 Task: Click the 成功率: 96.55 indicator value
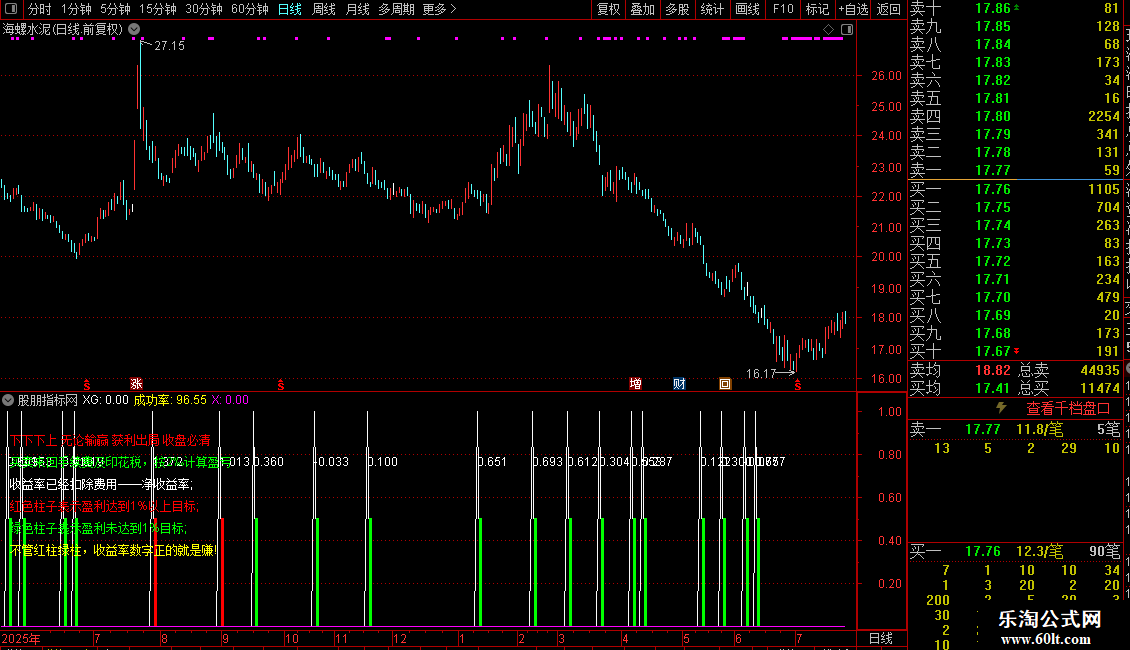(170, 400)
